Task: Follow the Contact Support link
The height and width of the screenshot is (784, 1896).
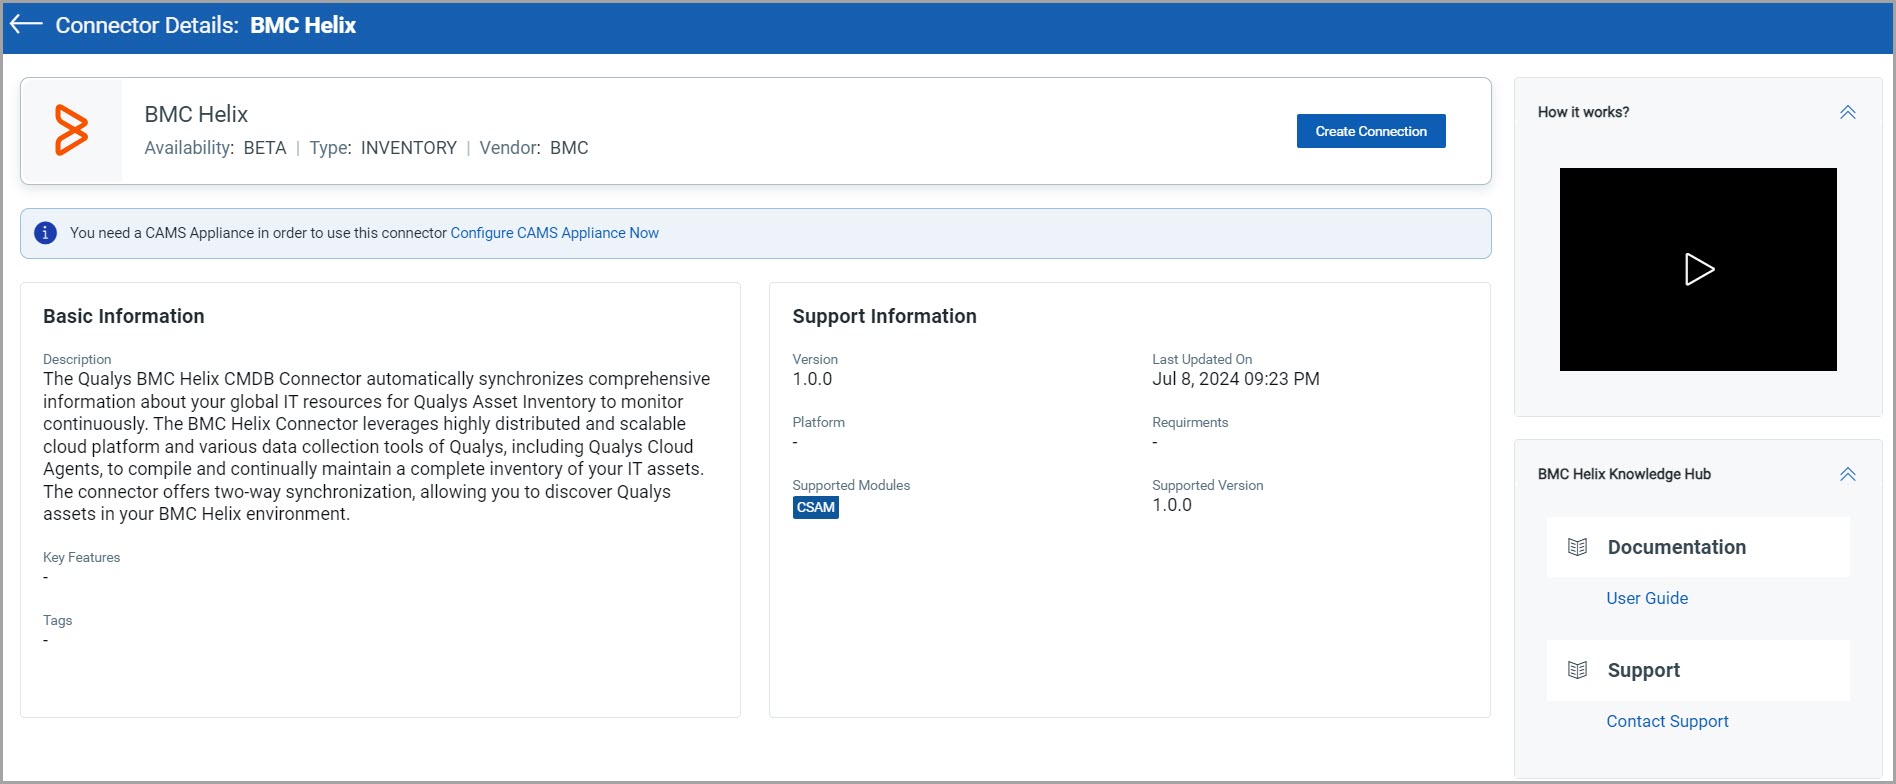Action: coord(1667,721)
